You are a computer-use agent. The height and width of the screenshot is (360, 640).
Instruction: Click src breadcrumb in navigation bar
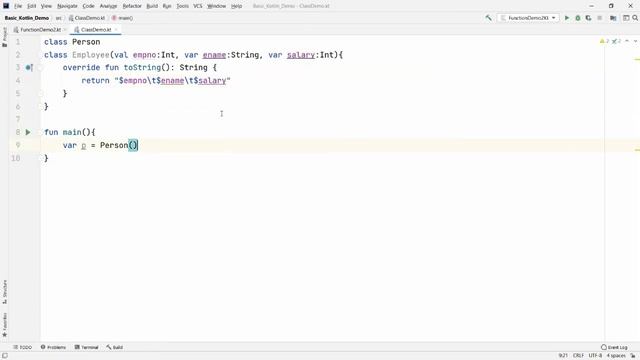[58, 18]
